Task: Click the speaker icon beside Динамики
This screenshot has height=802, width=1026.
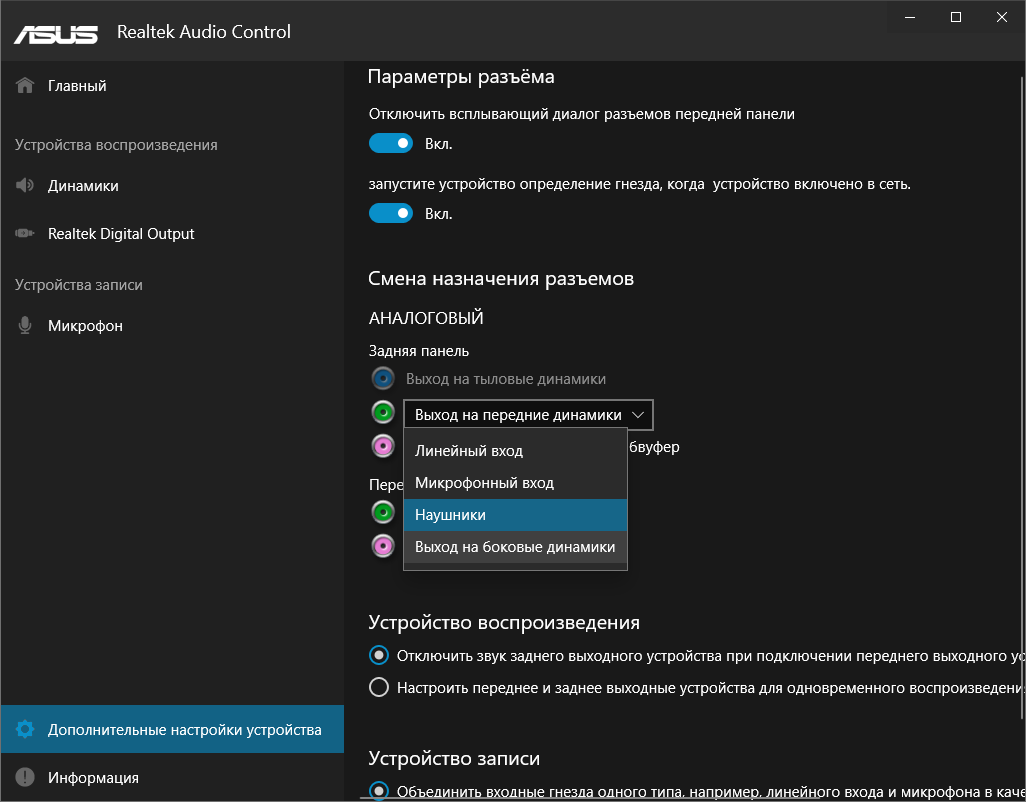Action: 26,186
